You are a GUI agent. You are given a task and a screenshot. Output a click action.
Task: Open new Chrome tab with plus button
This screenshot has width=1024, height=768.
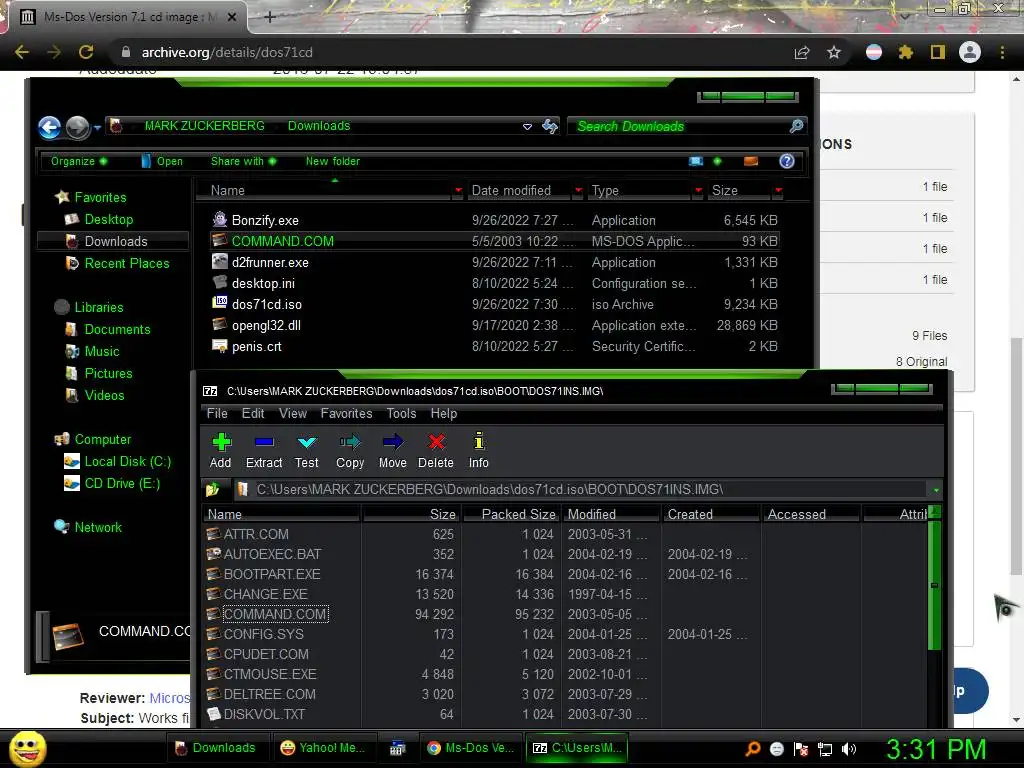point(269,17)
